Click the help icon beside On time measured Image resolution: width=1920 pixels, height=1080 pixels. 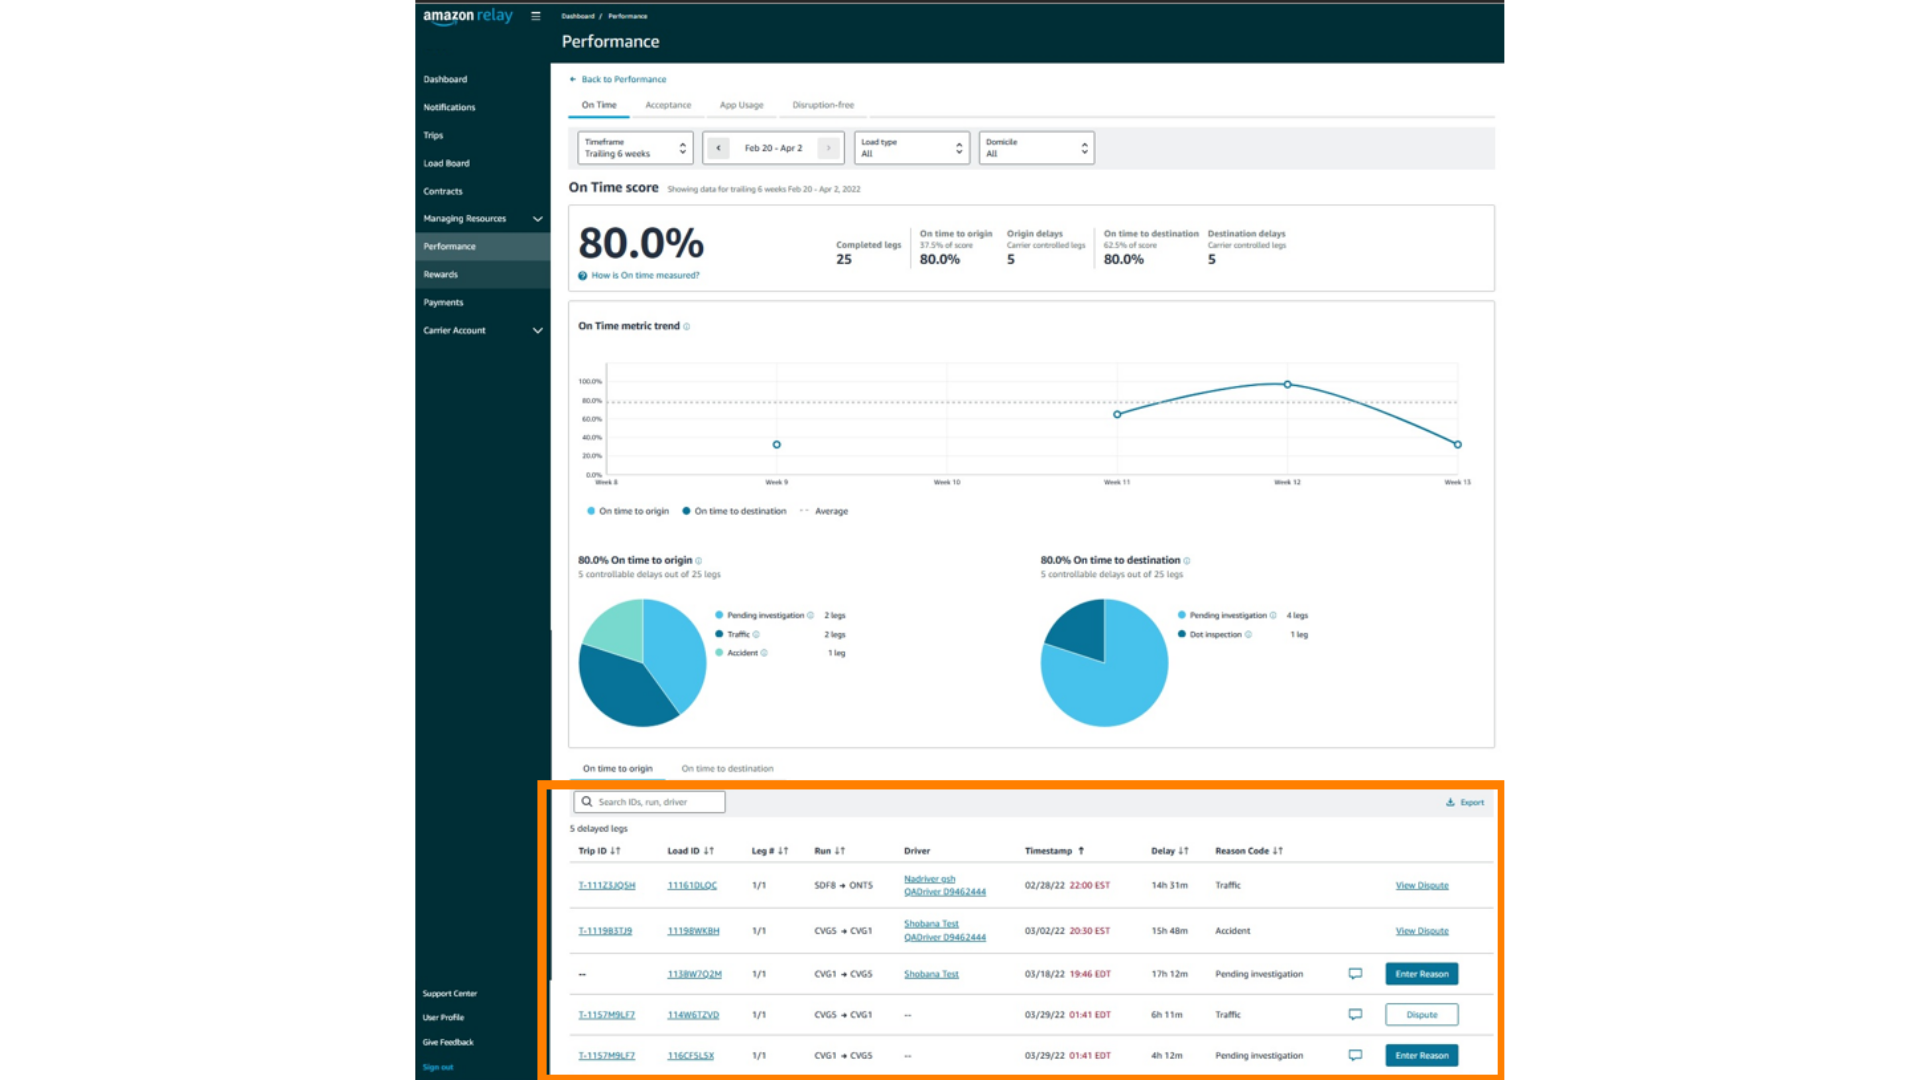582,276
